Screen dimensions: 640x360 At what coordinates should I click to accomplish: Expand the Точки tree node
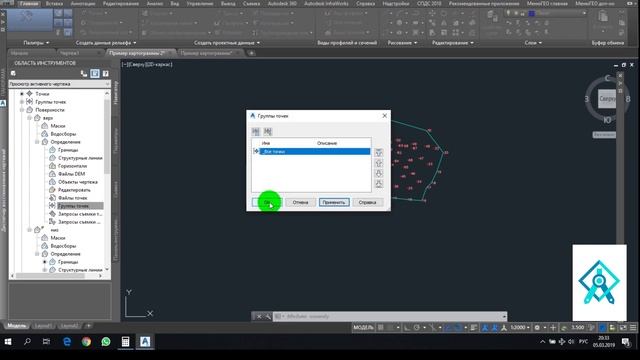(22, 94)
